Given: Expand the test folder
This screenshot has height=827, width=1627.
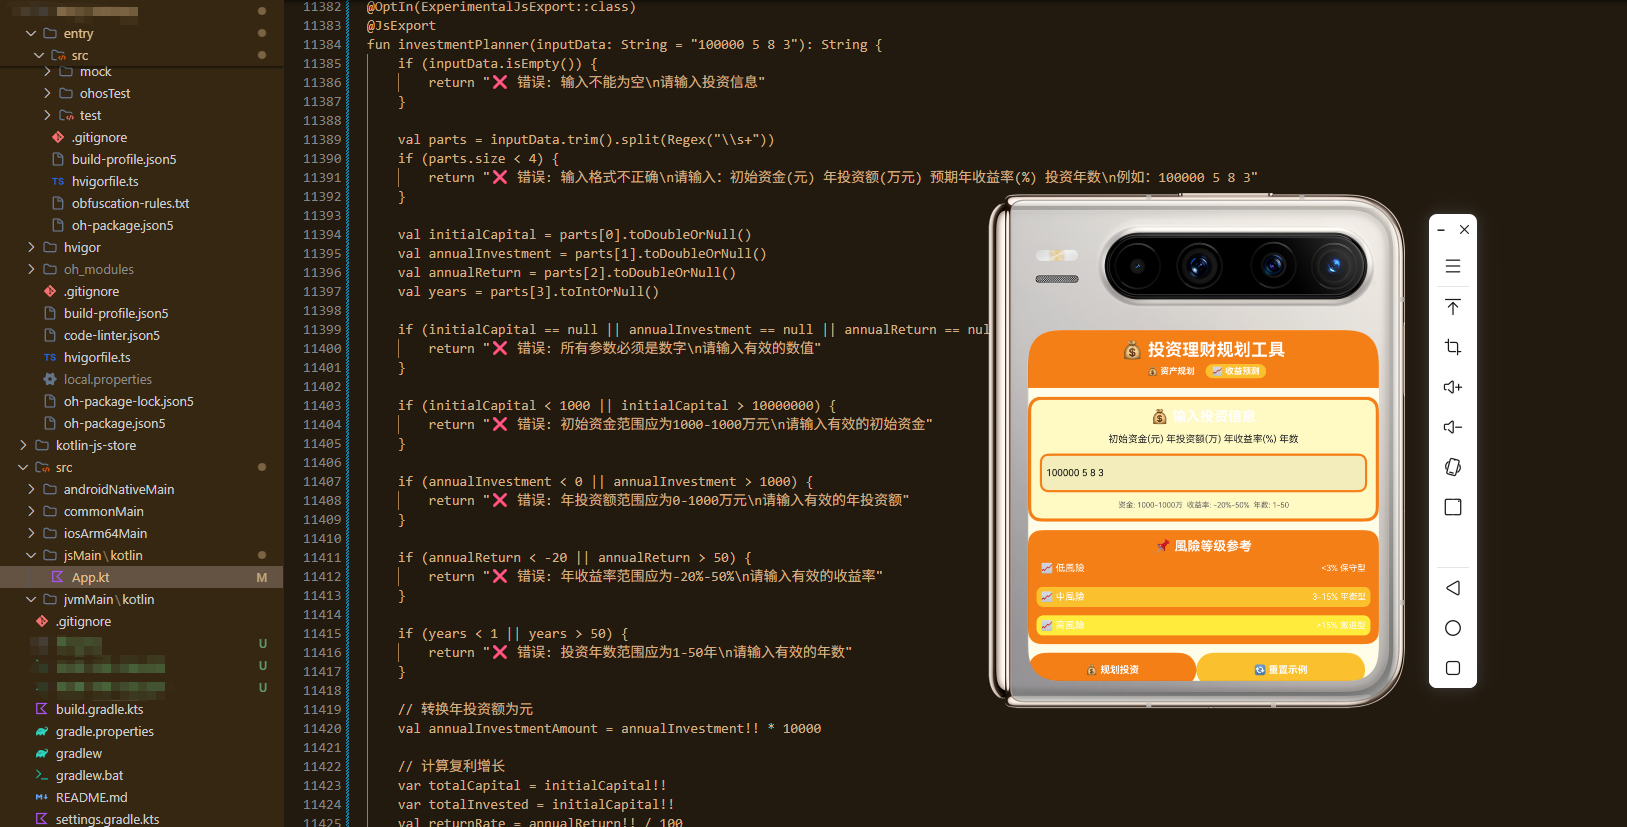Looking at the screenshot, I should point(47,115).
